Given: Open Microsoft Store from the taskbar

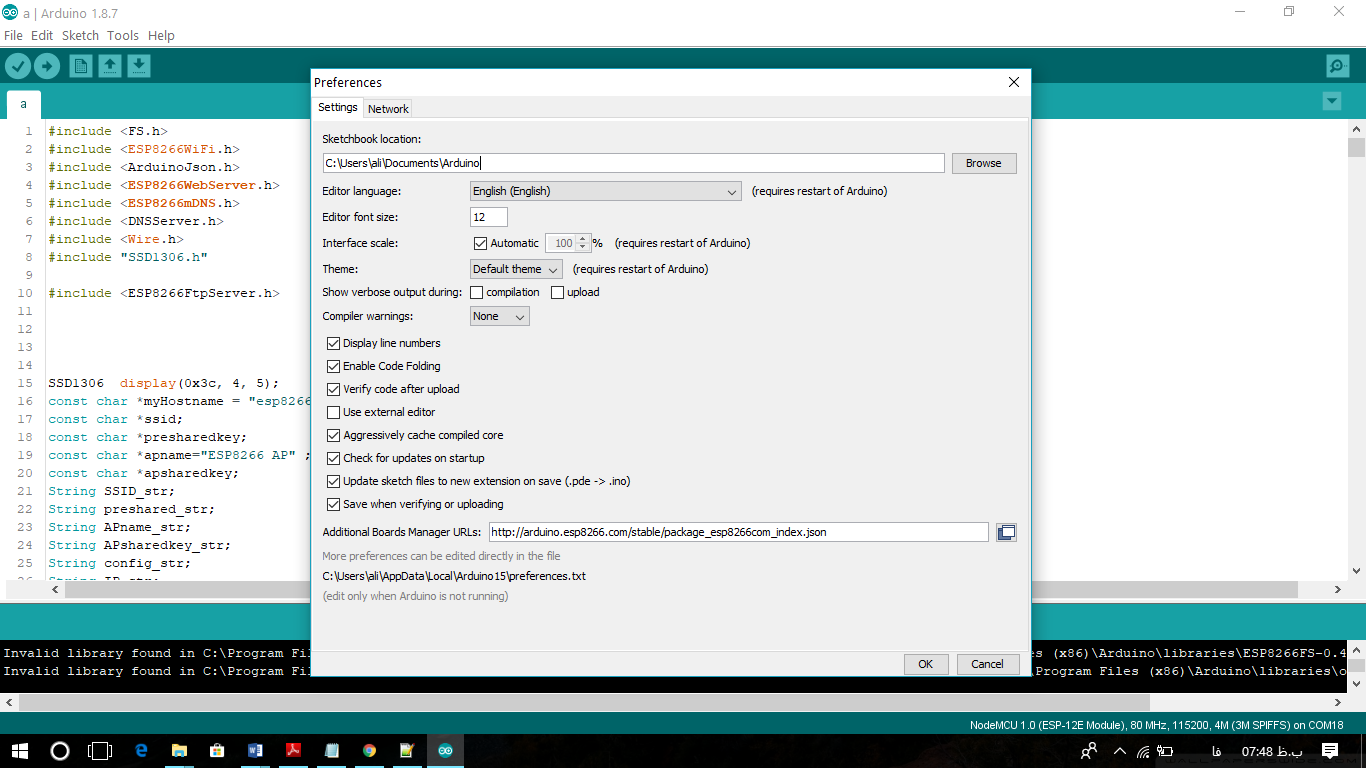Looking at the screenshot, I should pyautogui.click(x=217, y=750).
